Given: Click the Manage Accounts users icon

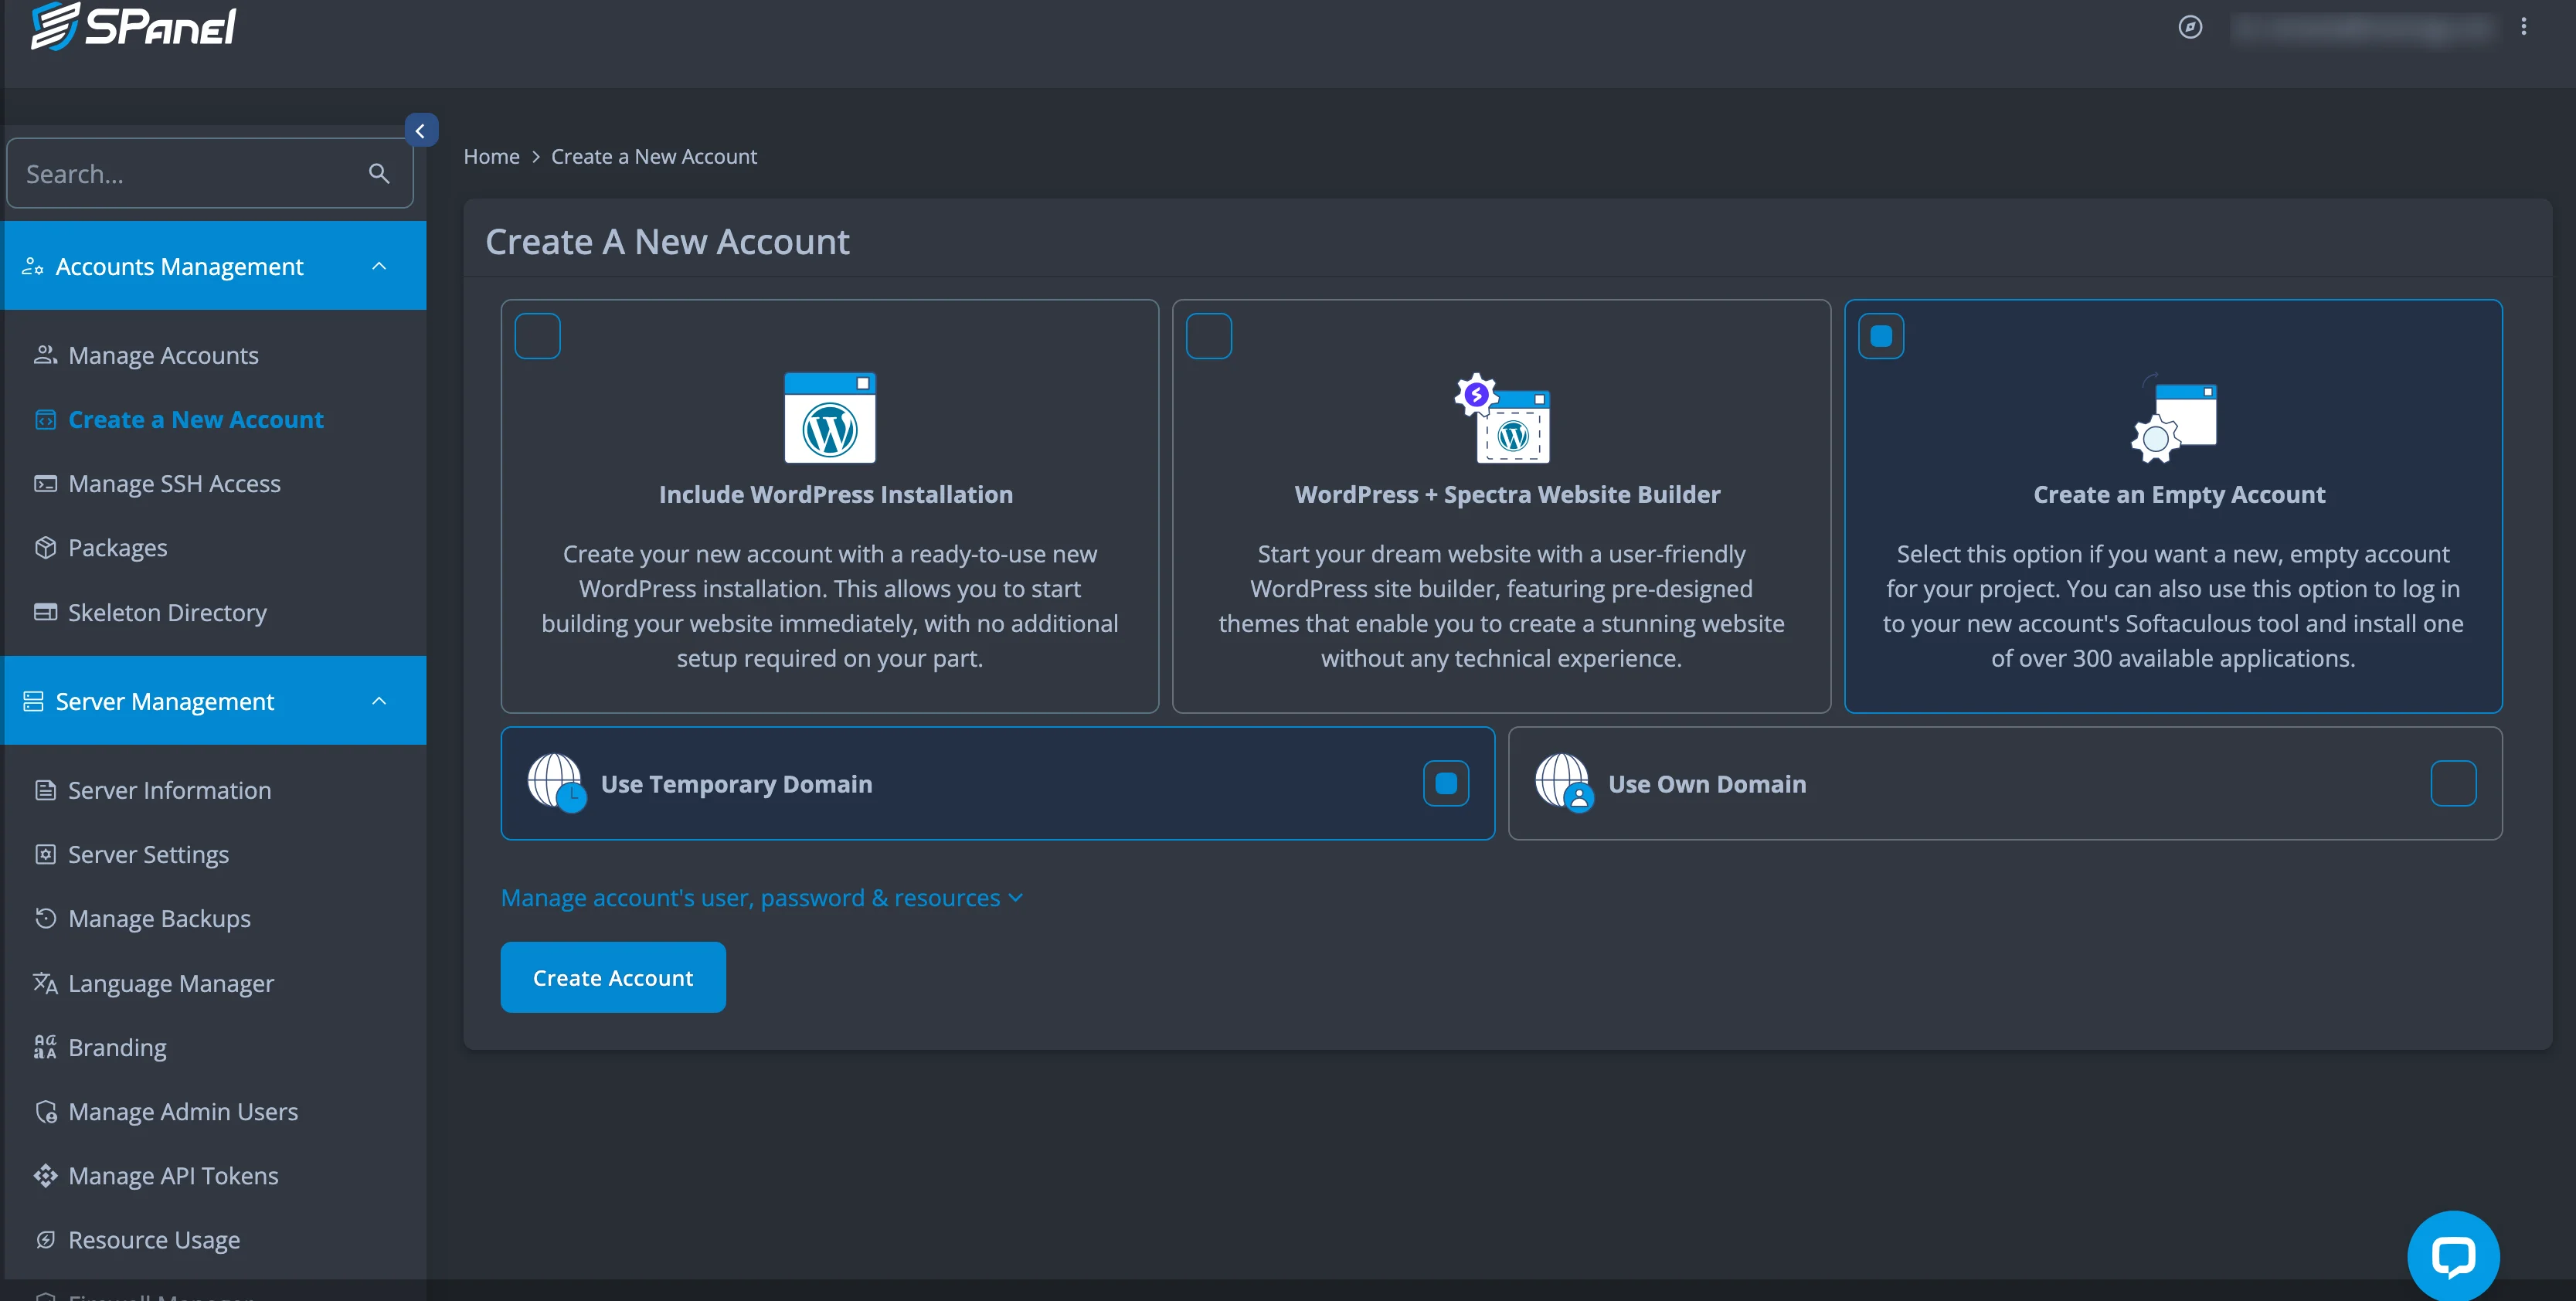Looking at the screenshot, I should [45, 354].
